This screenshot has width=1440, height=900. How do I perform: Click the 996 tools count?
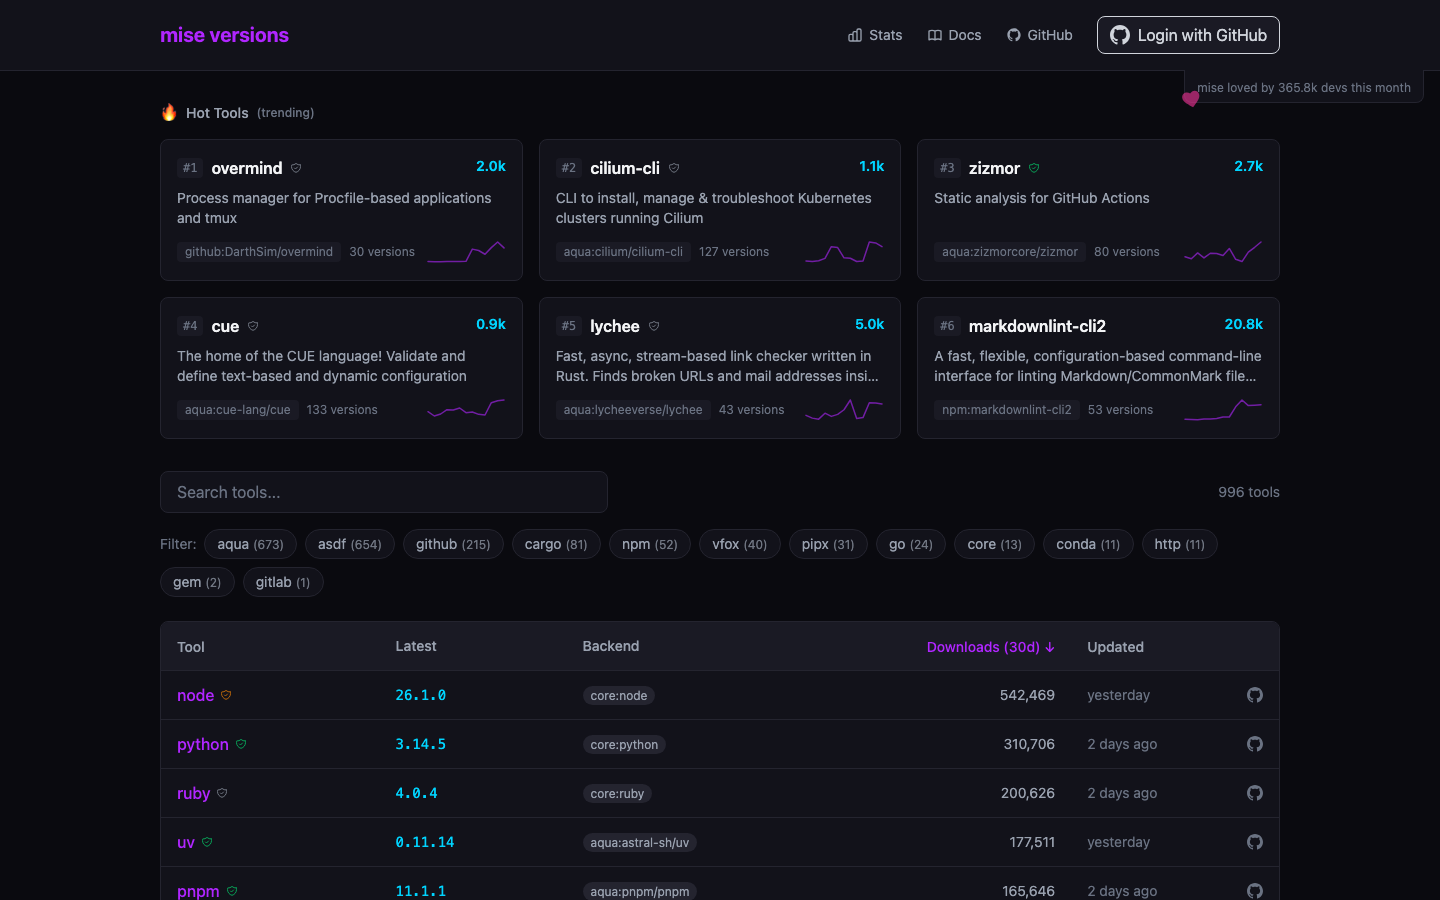point(1249,492)
